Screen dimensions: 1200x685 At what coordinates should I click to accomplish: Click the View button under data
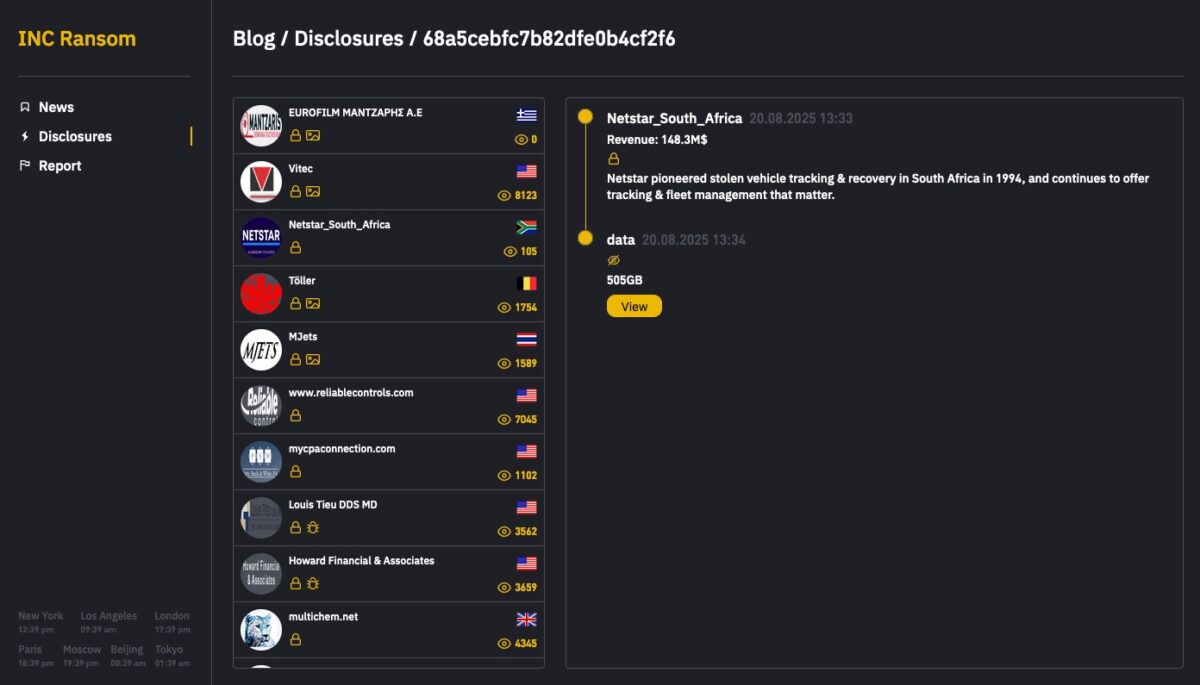[634, 306]
